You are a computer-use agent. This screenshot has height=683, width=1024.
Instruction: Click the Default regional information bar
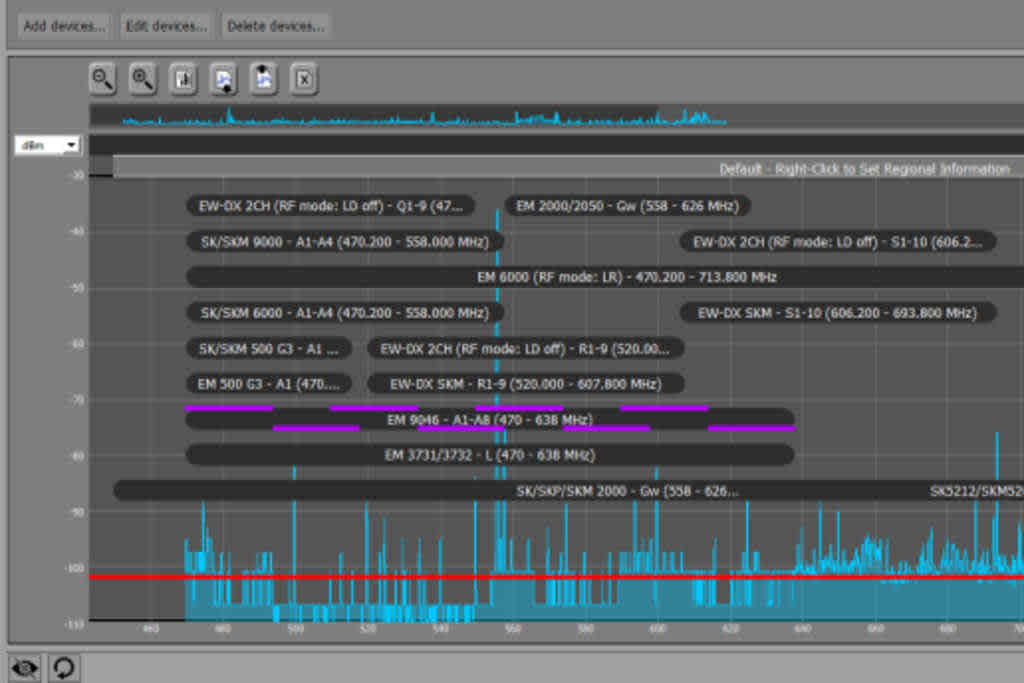coord(568,168)
